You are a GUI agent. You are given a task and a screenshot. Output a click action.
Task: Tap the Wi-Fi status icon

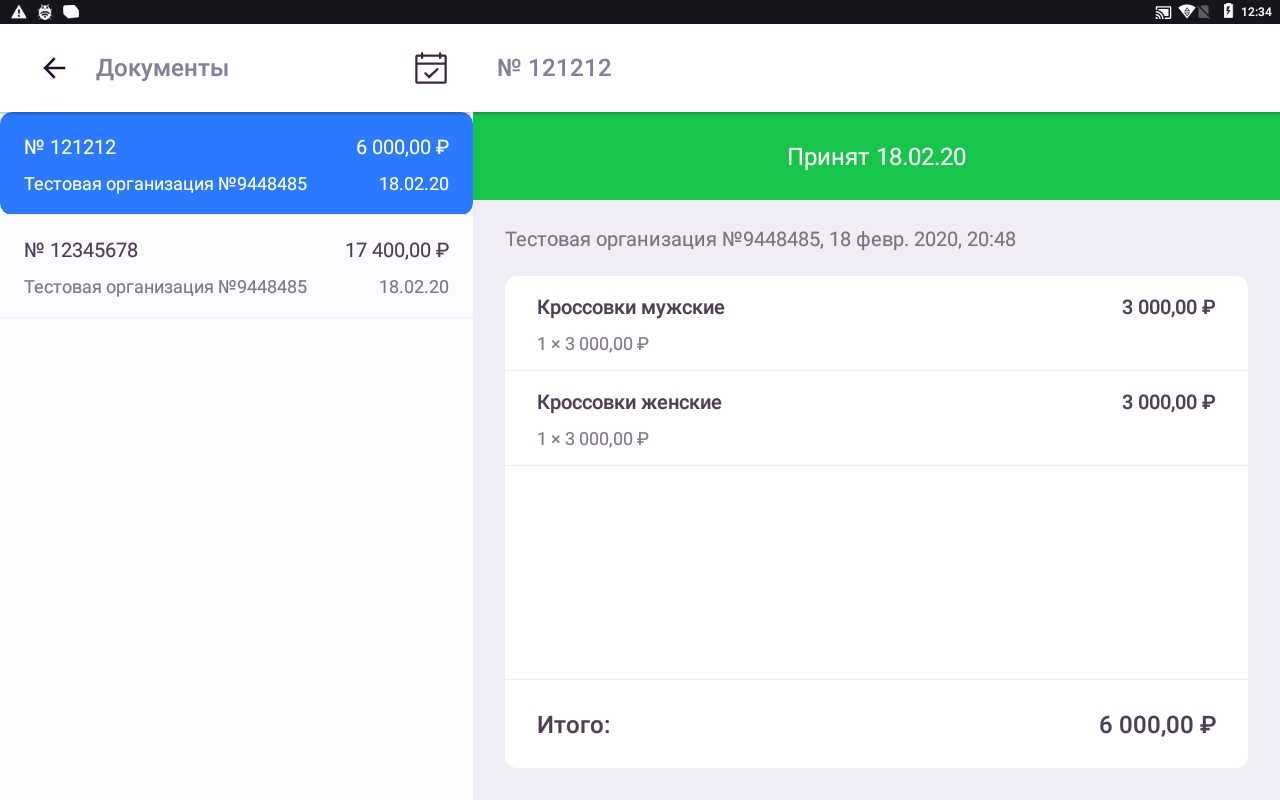(x=1187, y=12)
